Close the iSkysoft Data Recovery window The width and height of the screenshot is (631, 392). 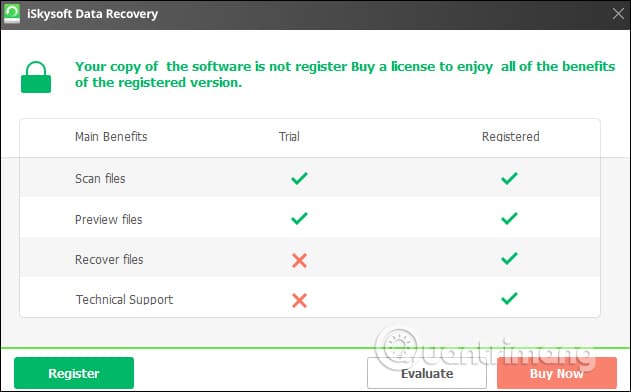click(x=618, y=14)
